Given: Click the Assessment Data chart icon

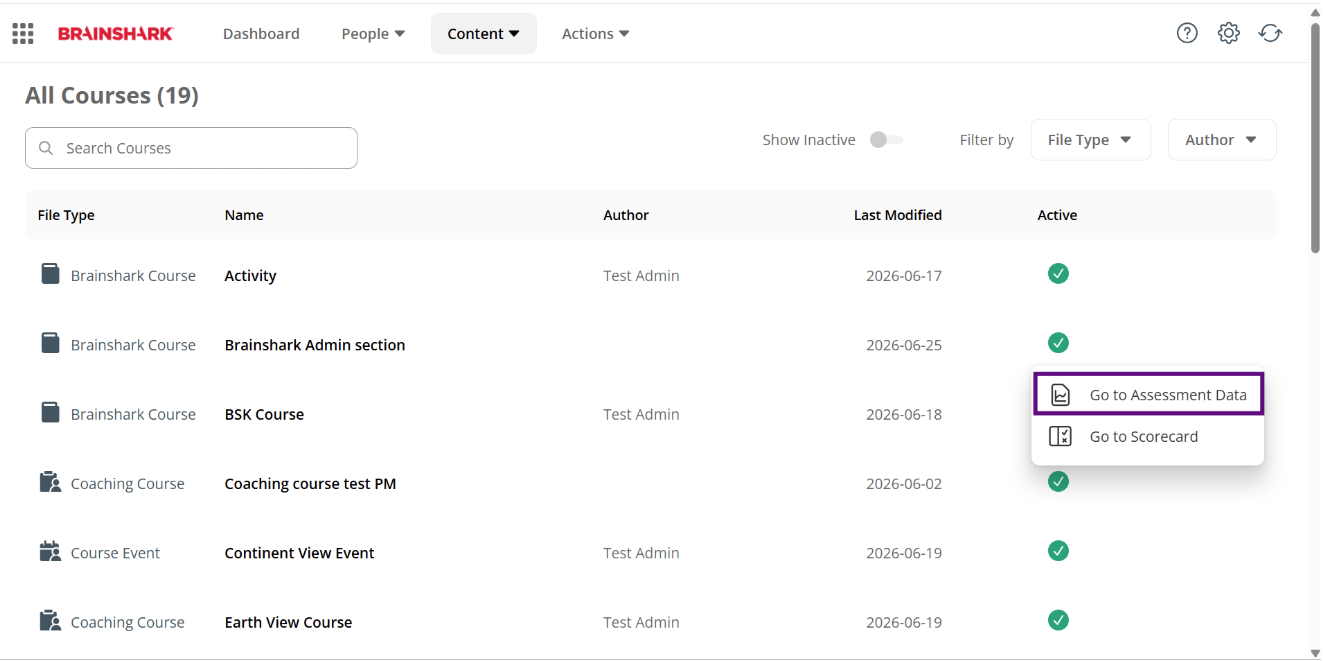Looking at the screenshot, I should pos(1061,395).
